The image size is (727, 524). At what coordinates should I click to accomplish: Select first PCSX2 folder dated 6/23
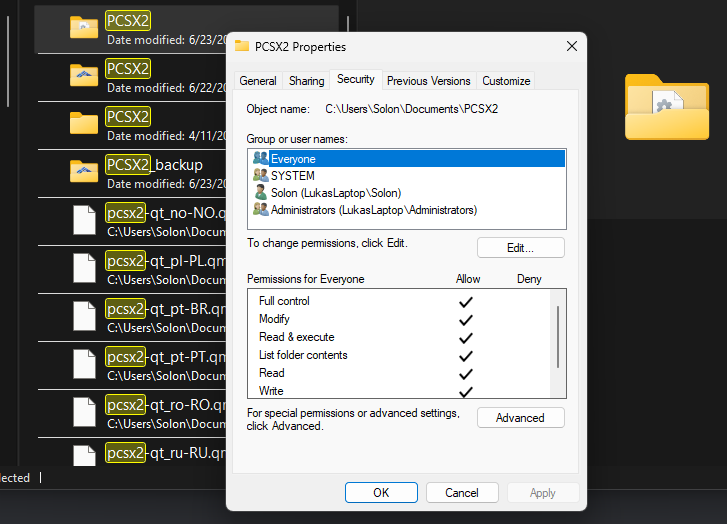132,29
